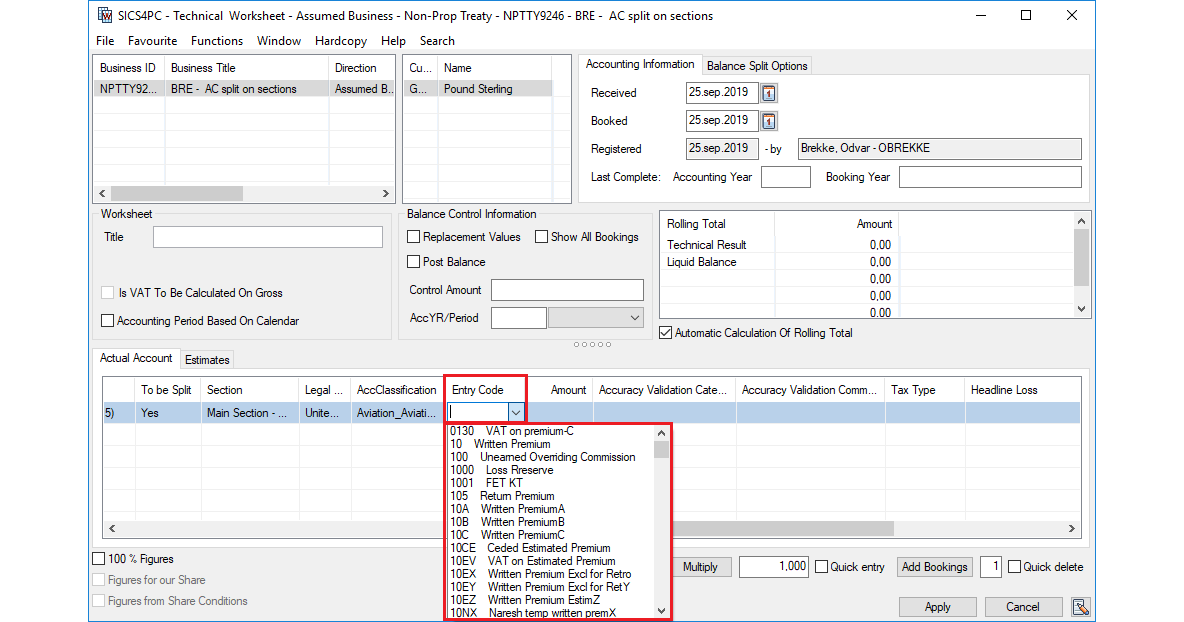Enable the Replacement Values checkbox
The width and height of the screenshot is (1184, 622).
click(x=414, y=237)
